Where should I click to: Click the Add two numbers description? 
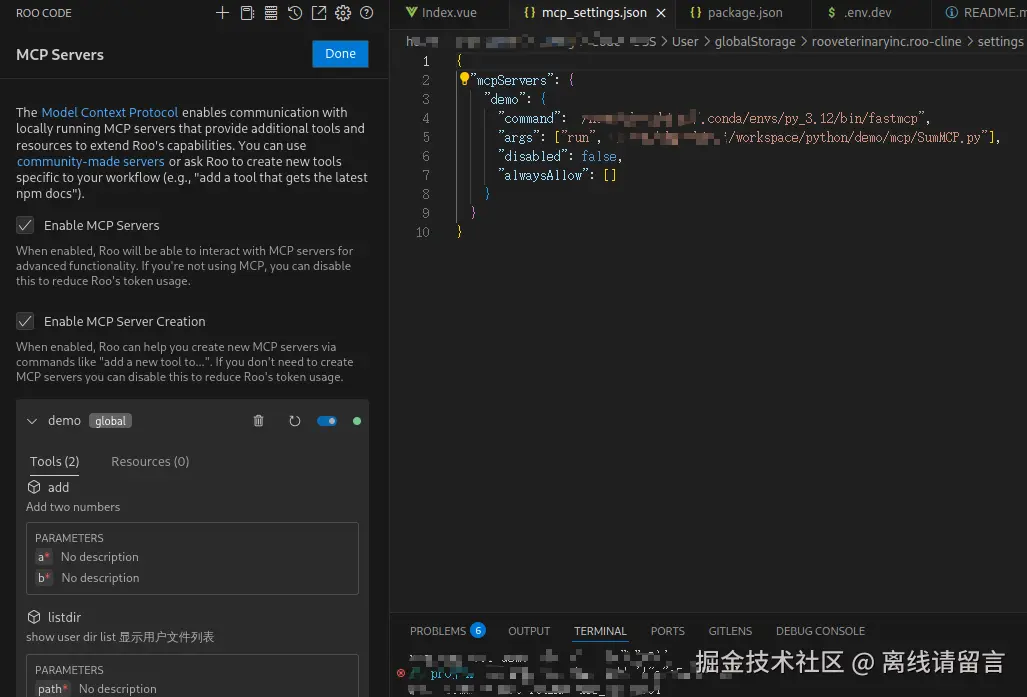(x=73, y=506)
